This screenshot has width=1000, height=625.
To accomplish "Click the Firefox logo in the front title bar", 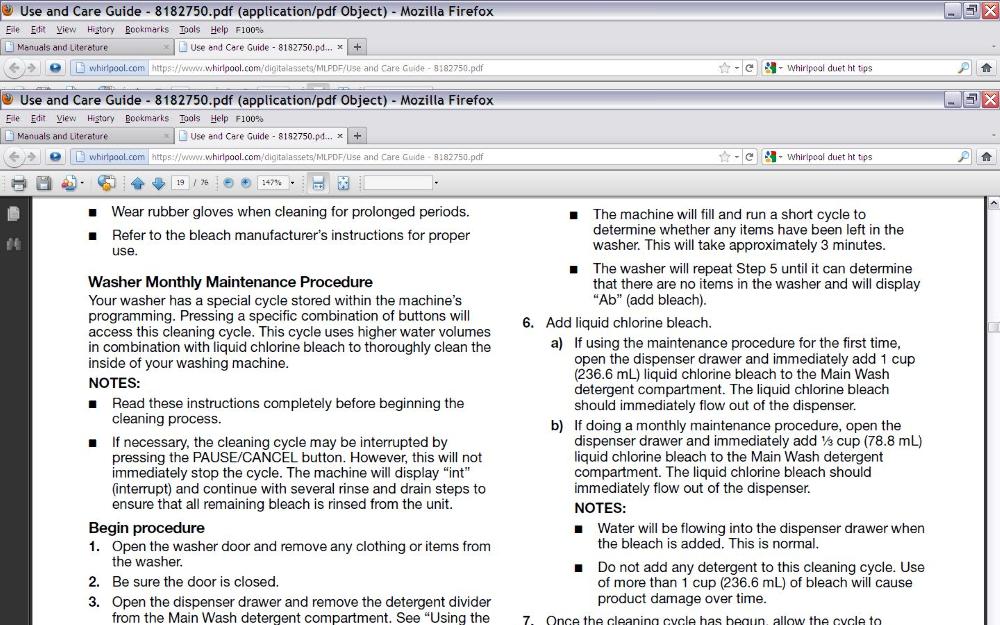I will tap(8, 99).
